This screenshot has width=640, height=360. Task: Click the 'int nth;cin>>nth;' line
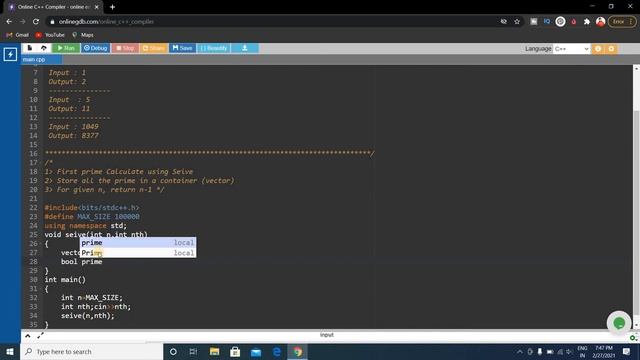[x=96, y=307]
